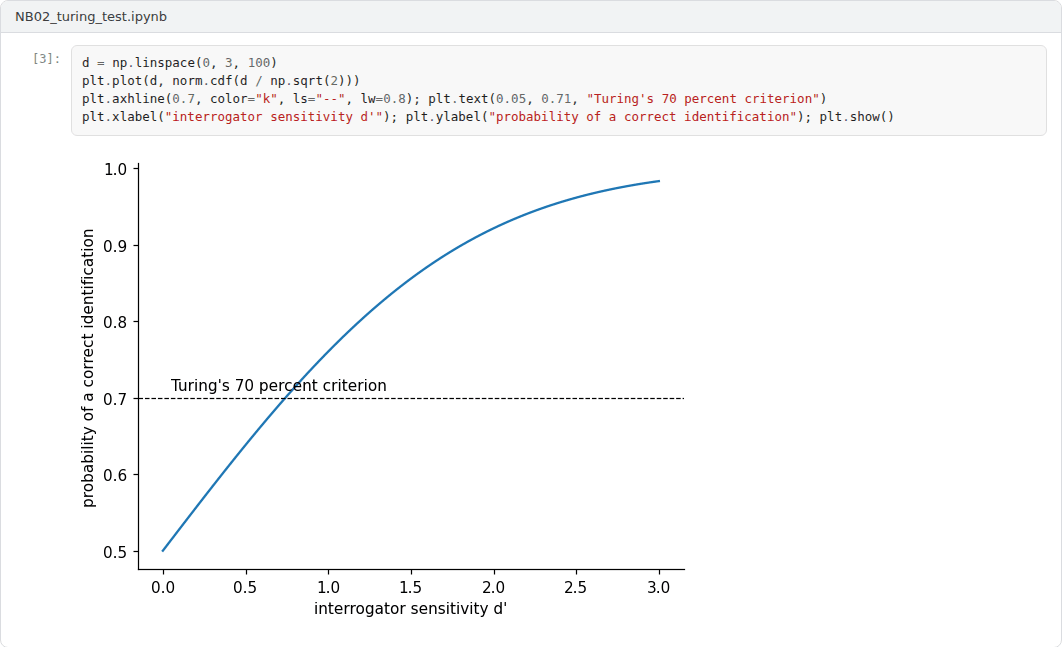Image resolution: width=1062 pixels, height=647 pixels.
Task: Click the x-axis tick label 3.0
Action: click(658, 587)
